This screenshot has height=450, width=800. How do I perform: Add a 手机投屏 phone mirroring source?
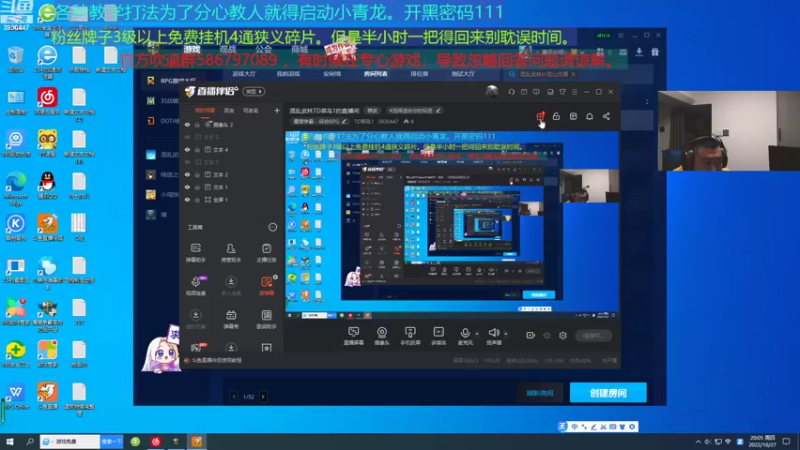(x=410, y=336)
